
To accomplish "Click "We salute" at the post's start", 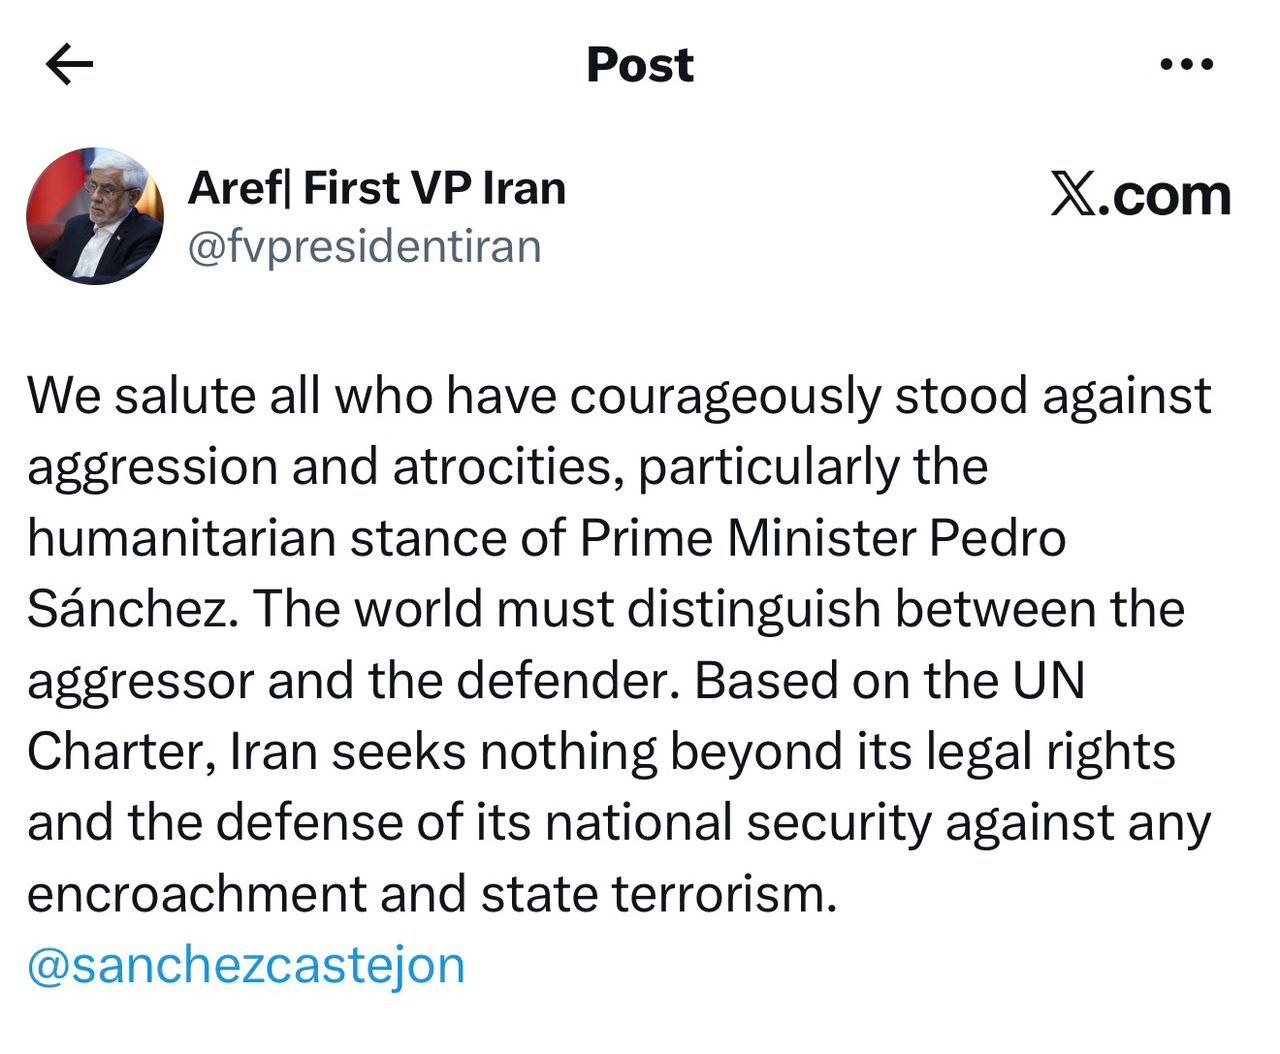I will pyautogui.click(x=141, y=396).
